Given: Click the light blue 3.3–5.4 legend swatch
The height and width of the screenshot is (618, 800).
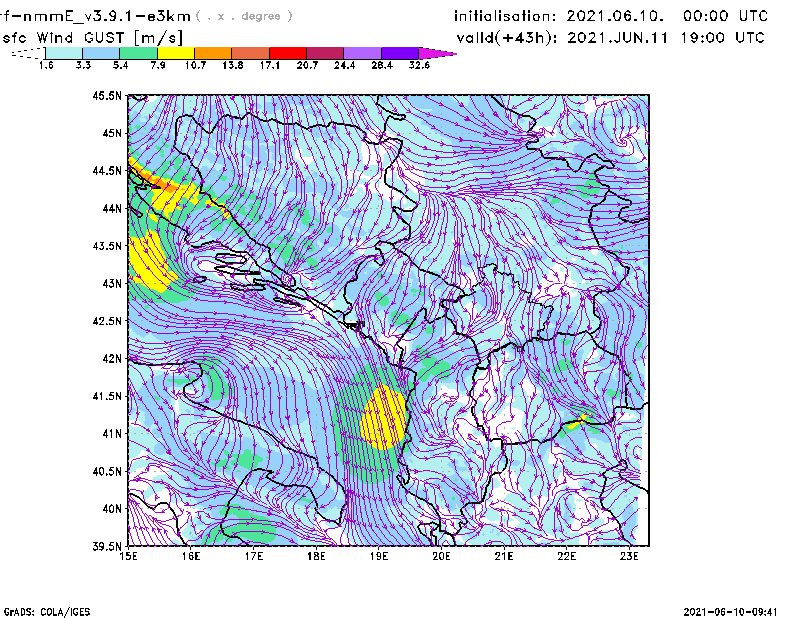Looking at the screenshot, I should [x=101, y=53].
